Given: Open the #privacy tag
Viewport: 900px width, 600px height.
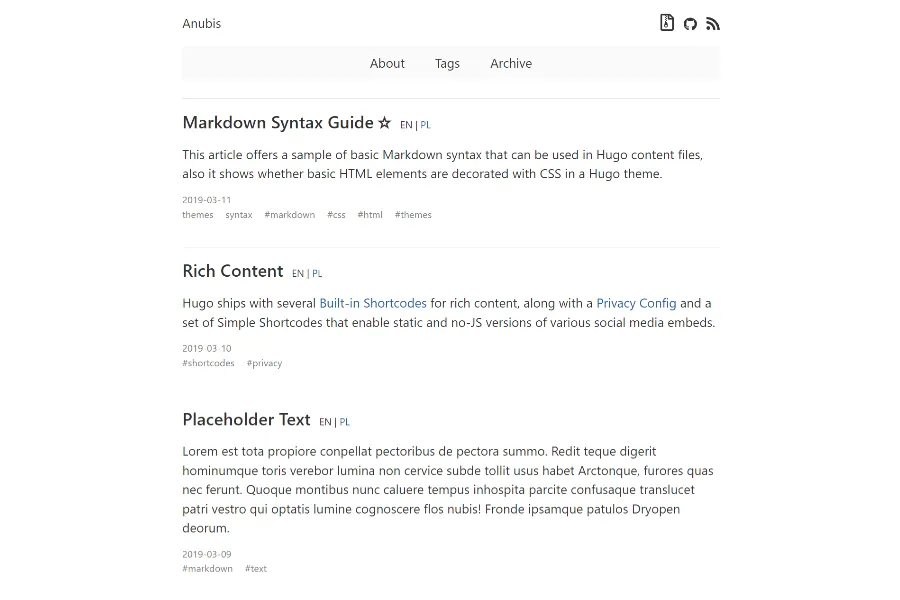Looking at the screenshot, I should click(265, 363).
